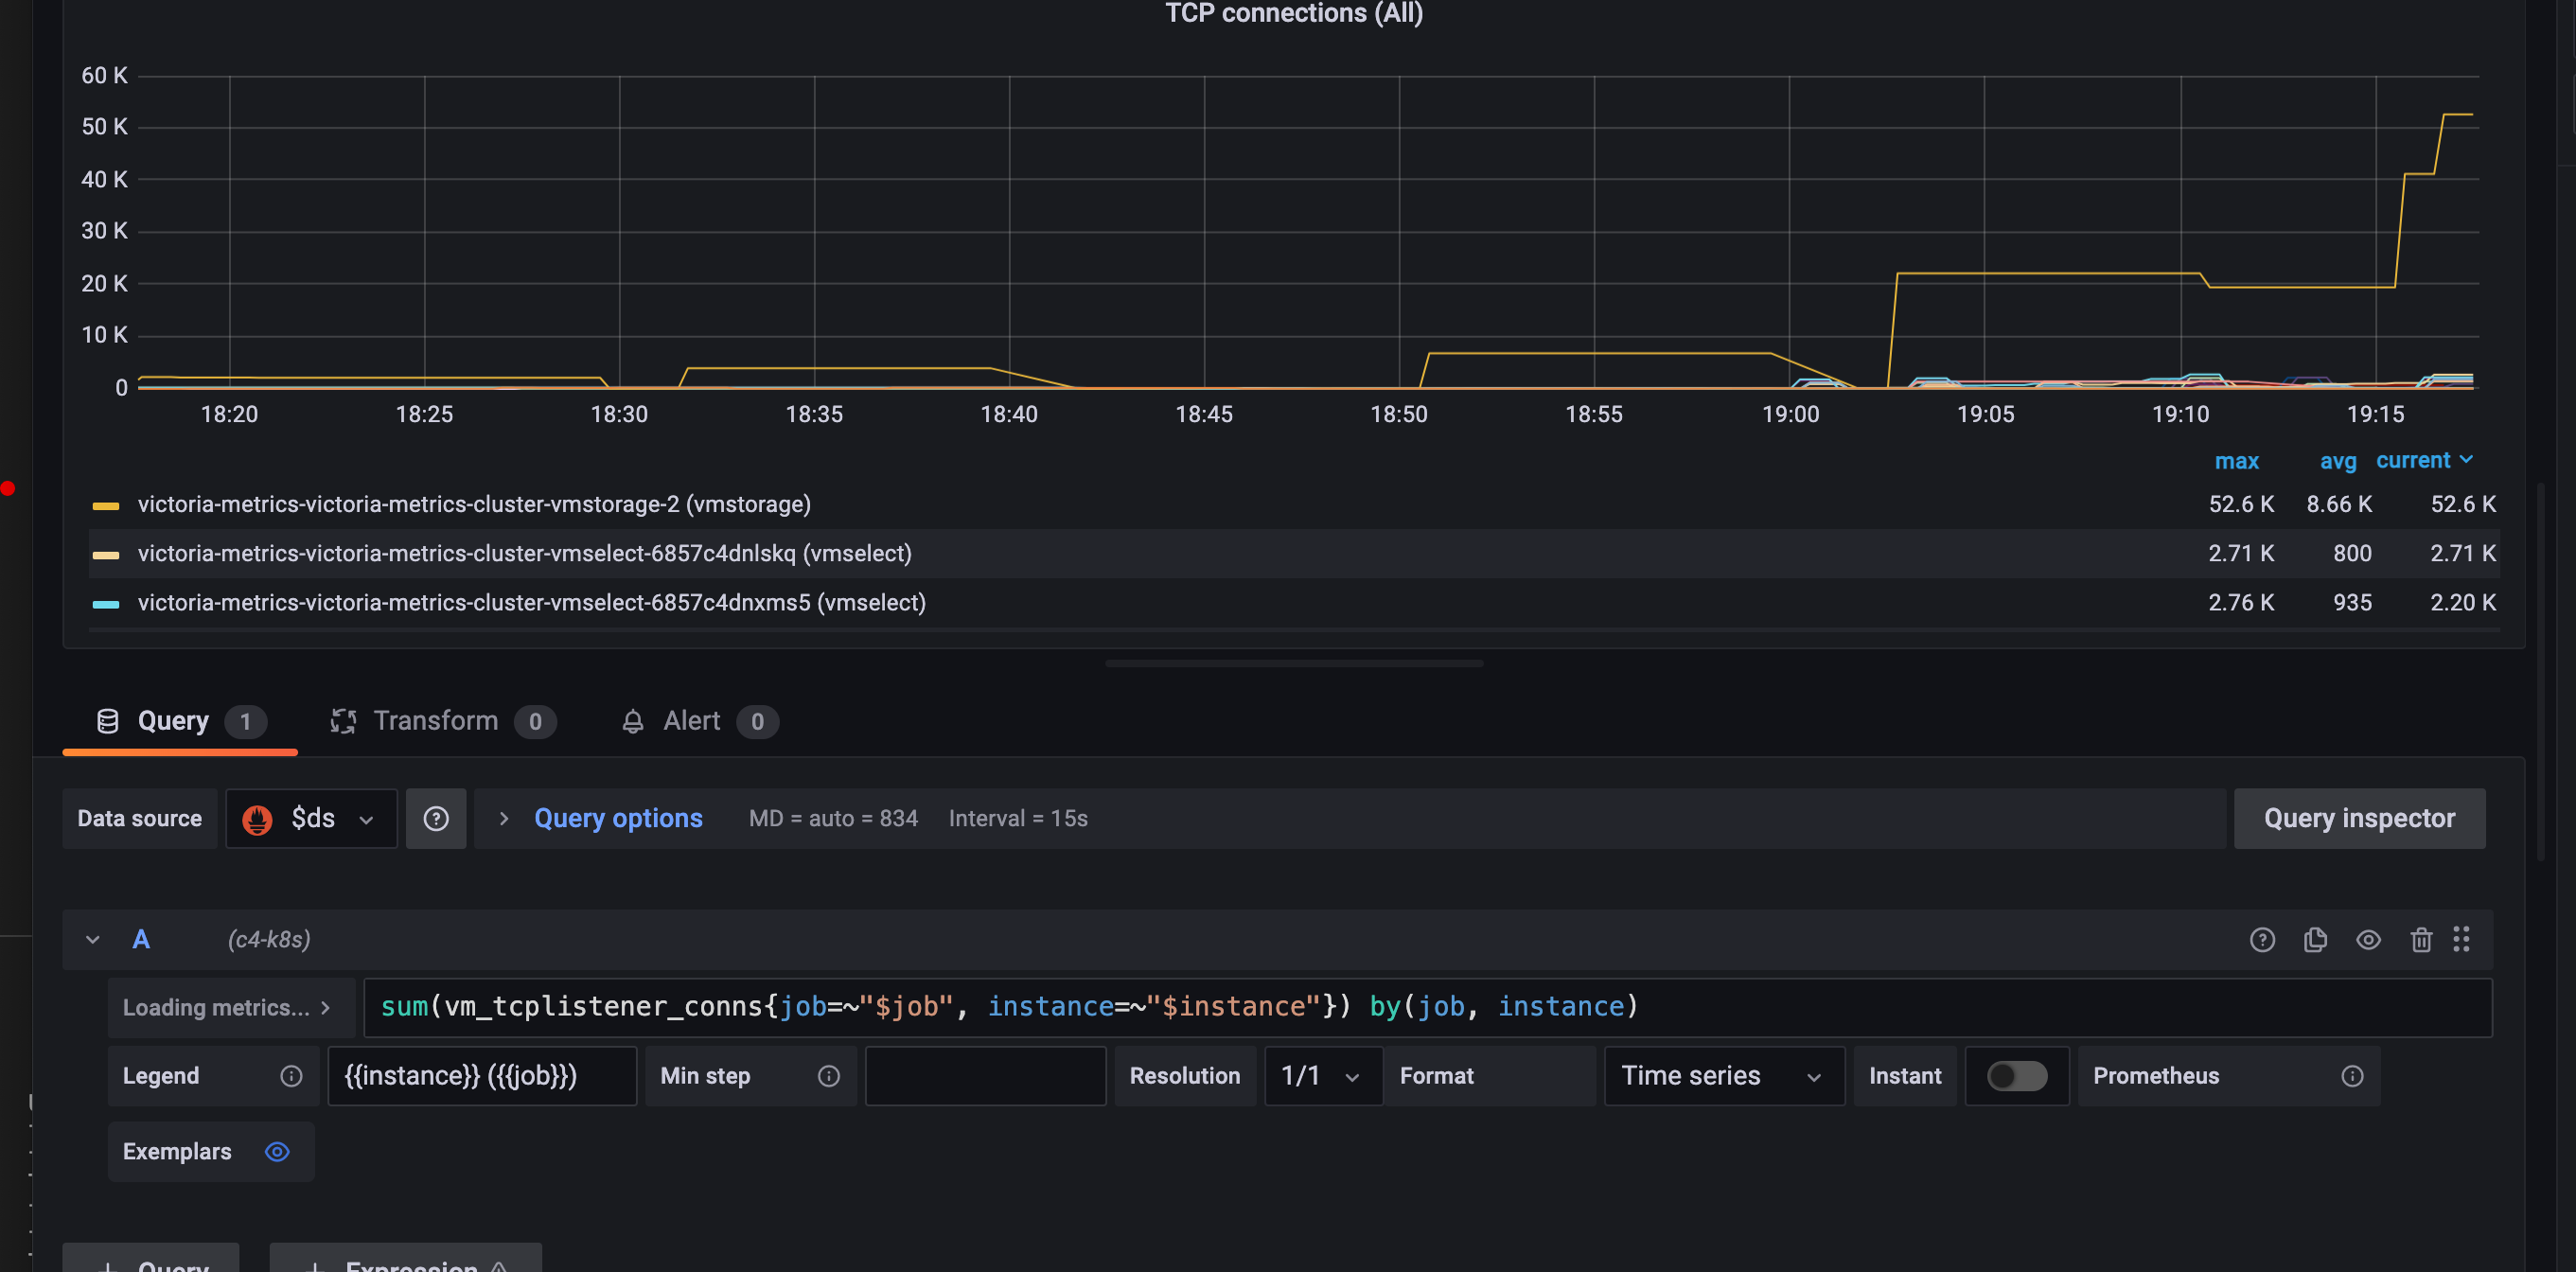Open data source help icon

(x=436, y=818)
